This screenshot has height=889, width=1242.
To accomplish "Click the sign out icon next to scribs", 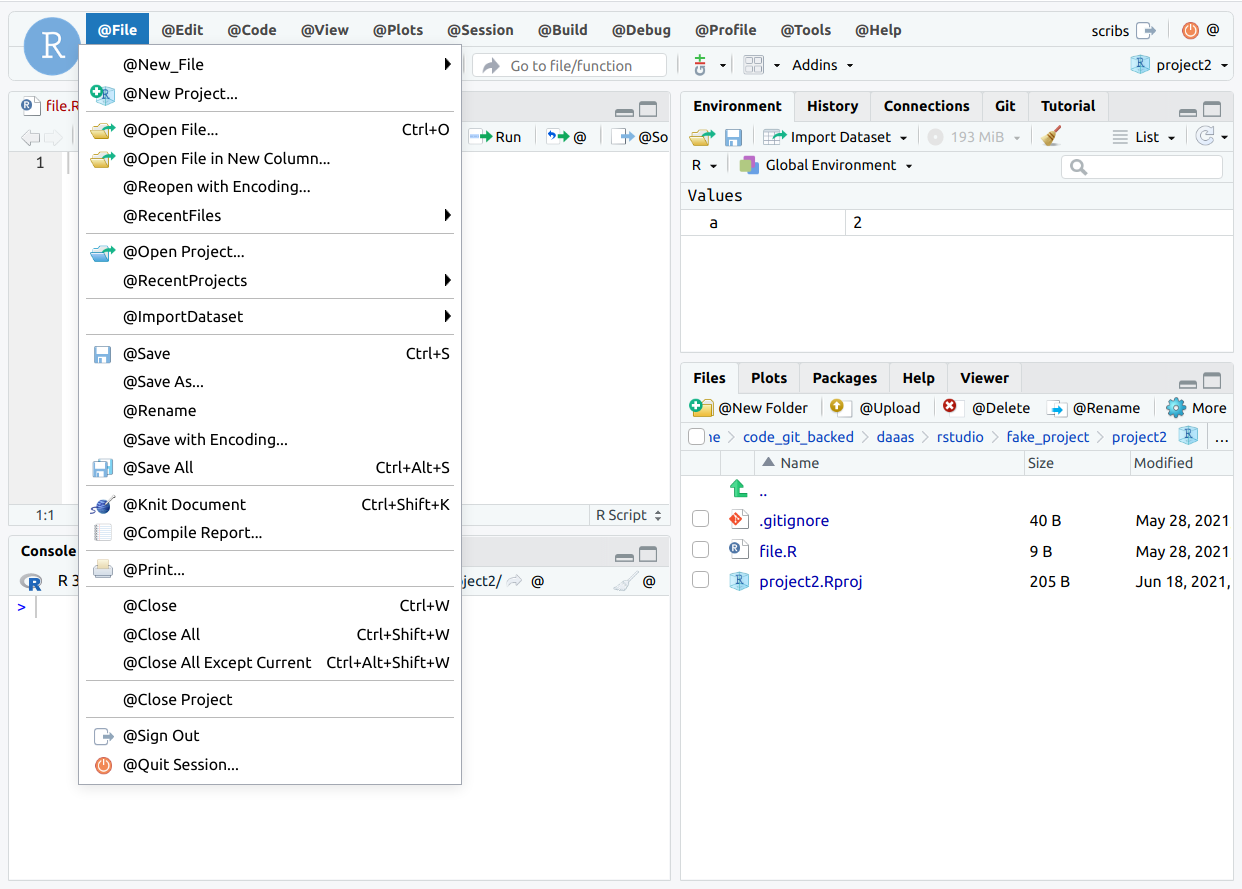I will pyautogui.click(x=1145, y=31).
